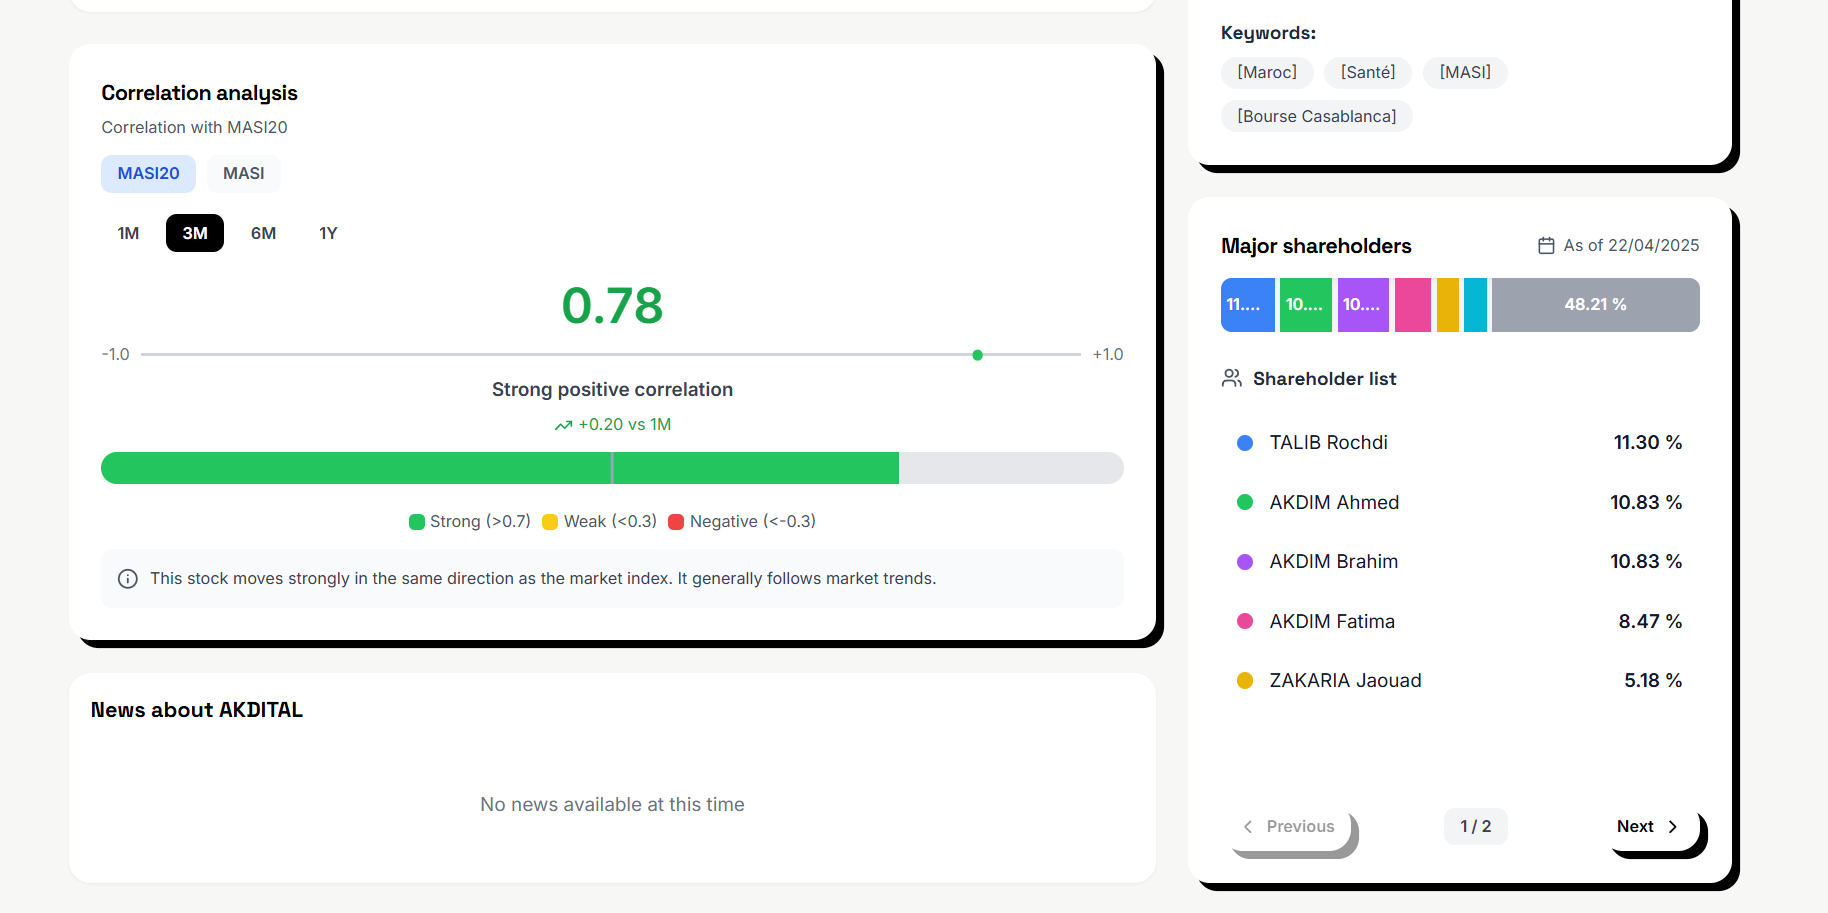Click the News about AKDITAL heading
Image resolution: width=1828 pixels, height=913 pixels.
pyautogui.click(x=197, y=710)
